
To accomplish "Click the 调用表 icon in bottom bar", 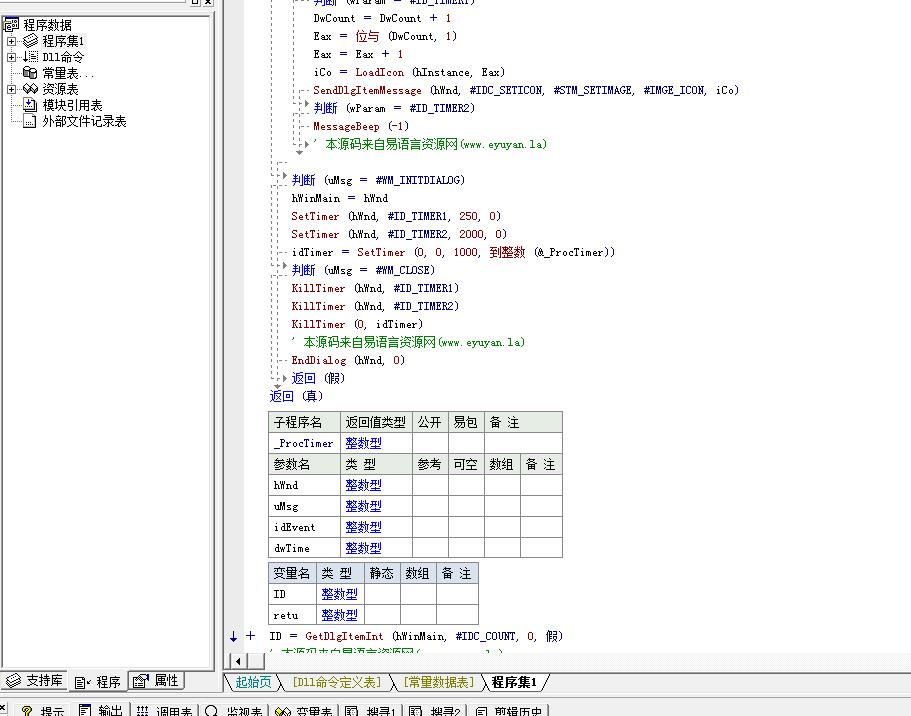I will point(142,710).
